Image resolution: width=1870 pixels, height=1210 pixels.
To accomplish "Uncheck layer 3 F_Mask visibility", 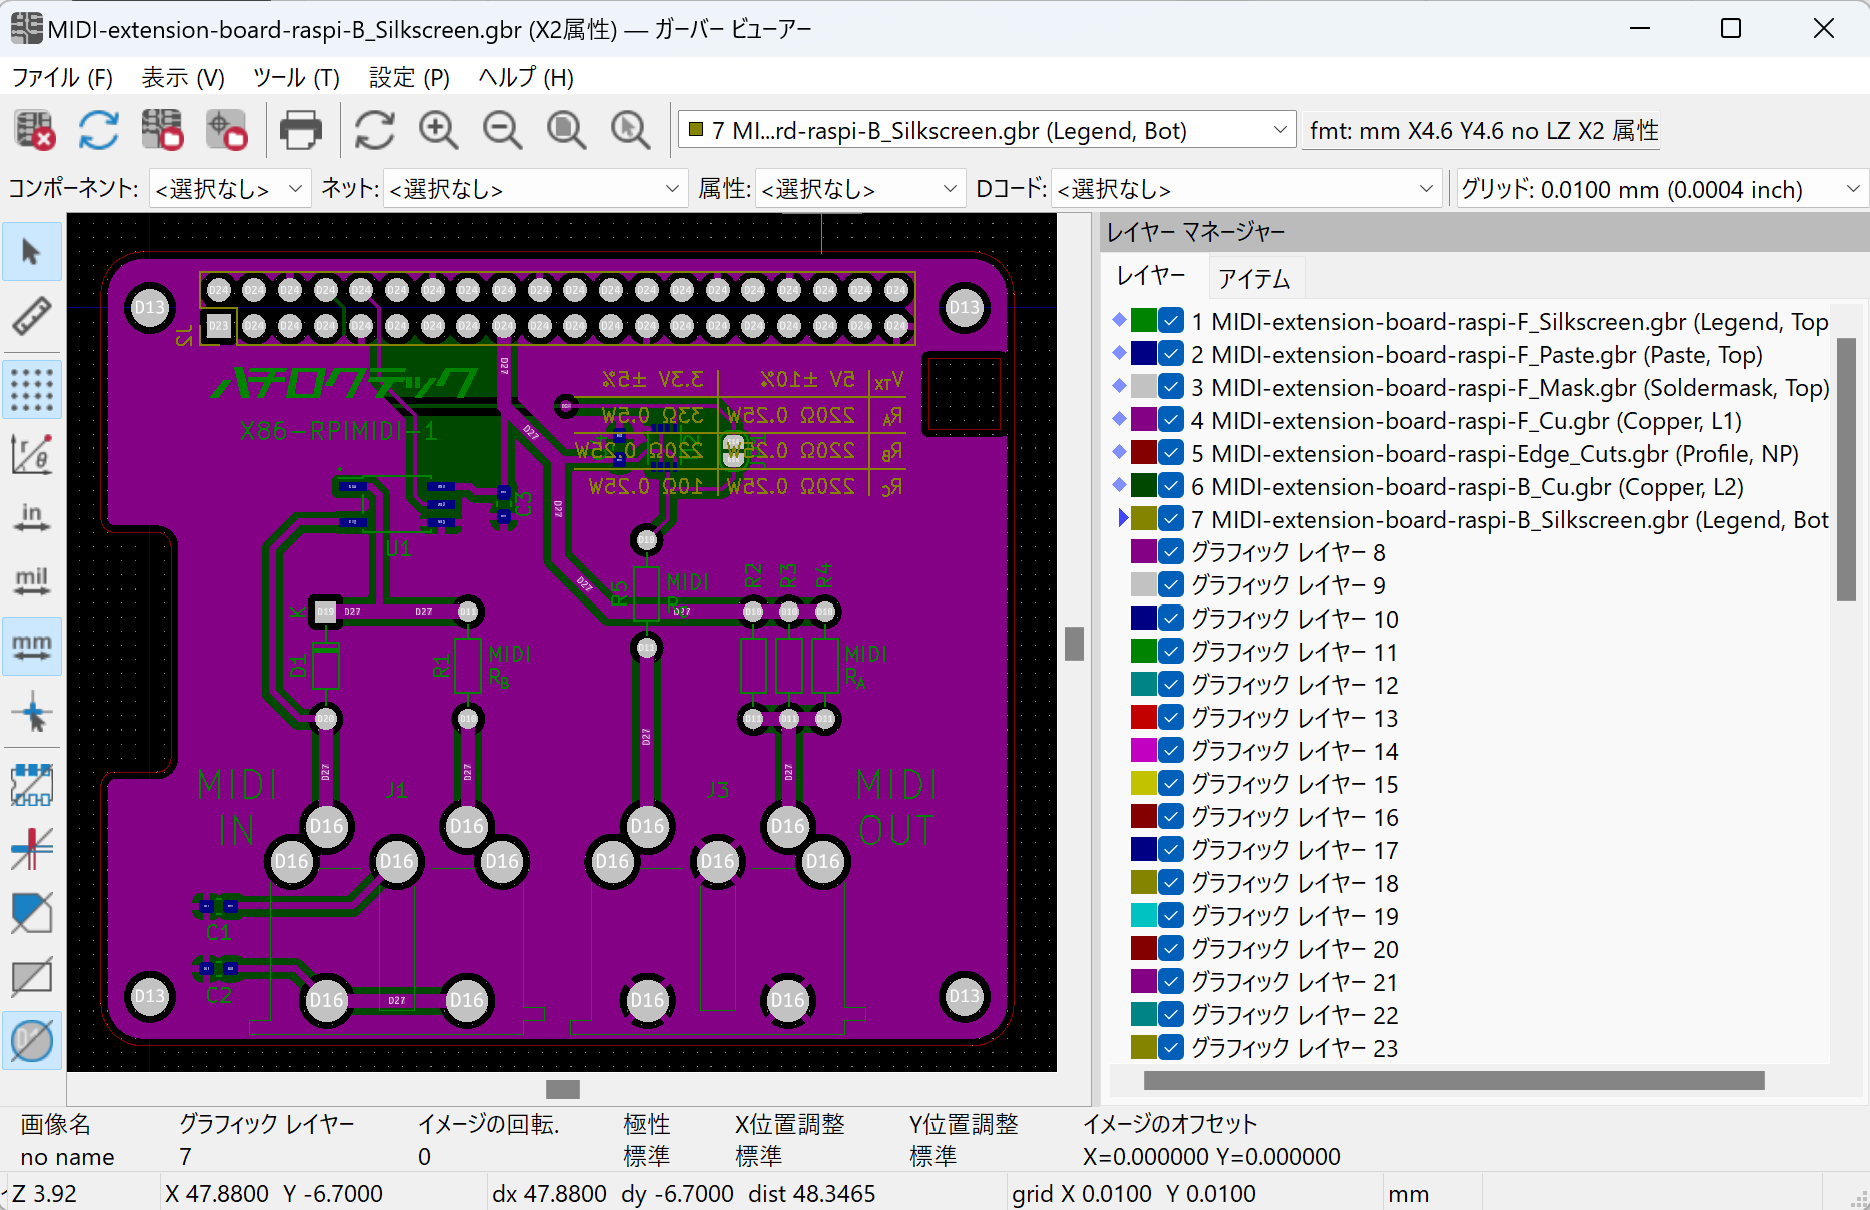I will [x=1171, y=387].
